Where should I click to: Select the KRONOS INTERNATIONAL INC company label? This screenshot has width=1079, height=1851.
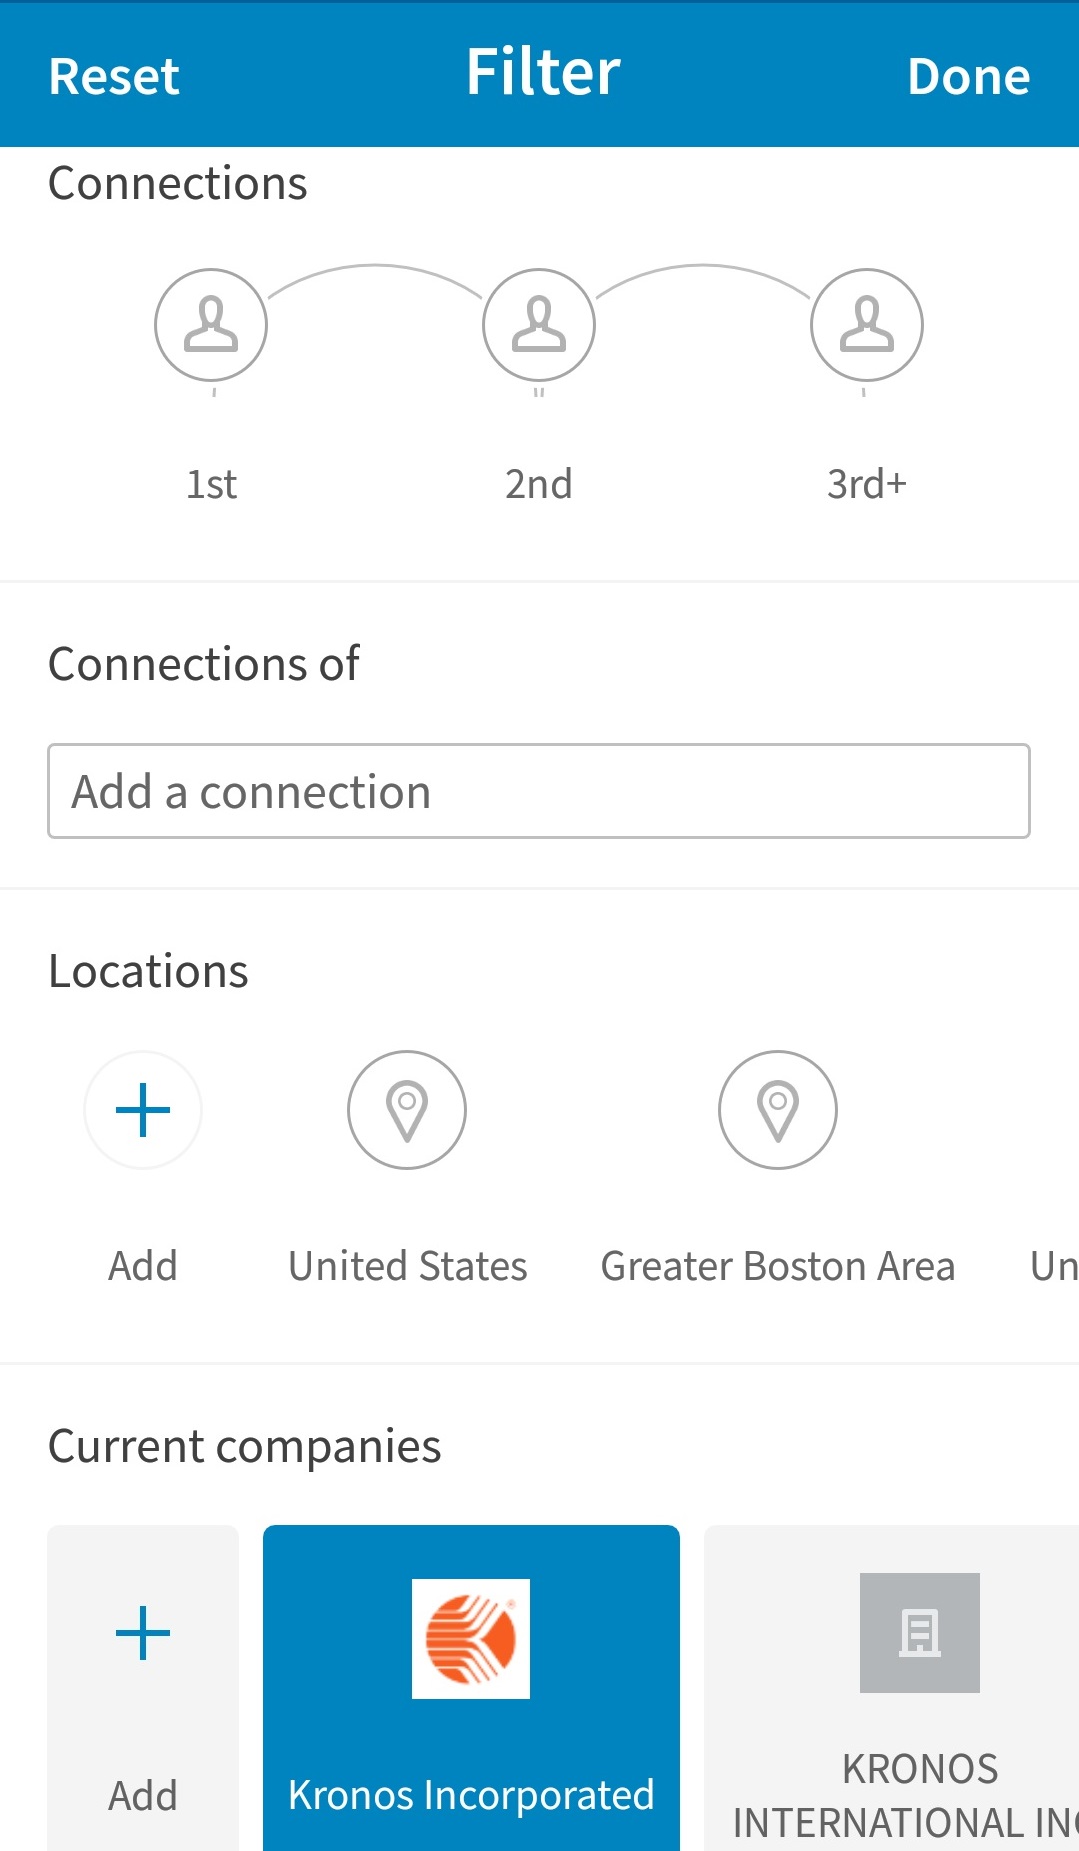coord(905,1796)
